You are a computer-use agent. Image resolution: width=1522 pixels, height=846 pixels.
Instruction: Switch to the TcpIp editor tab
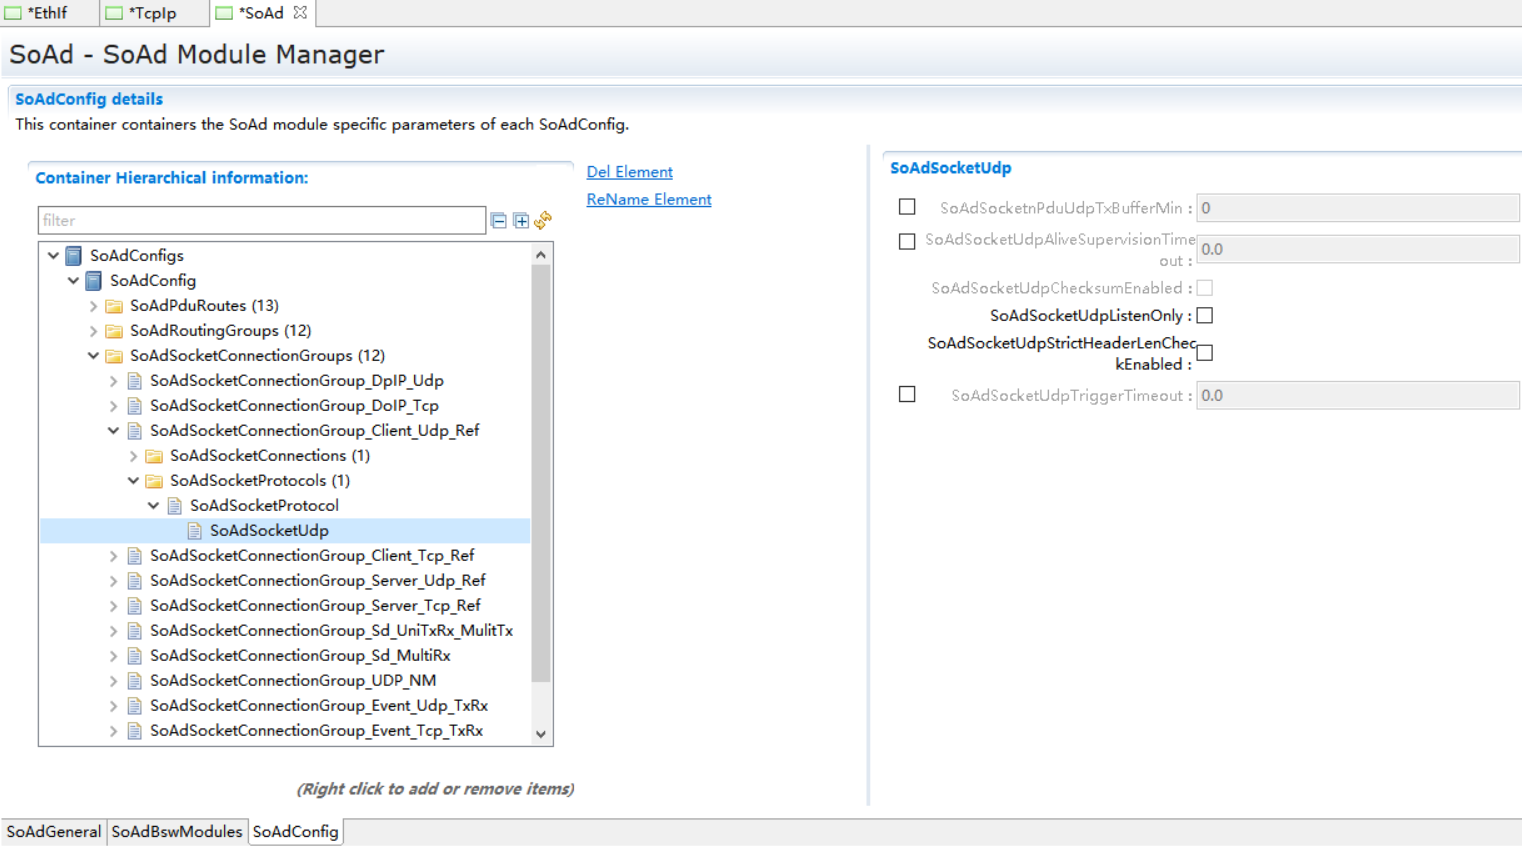point(152,13)
